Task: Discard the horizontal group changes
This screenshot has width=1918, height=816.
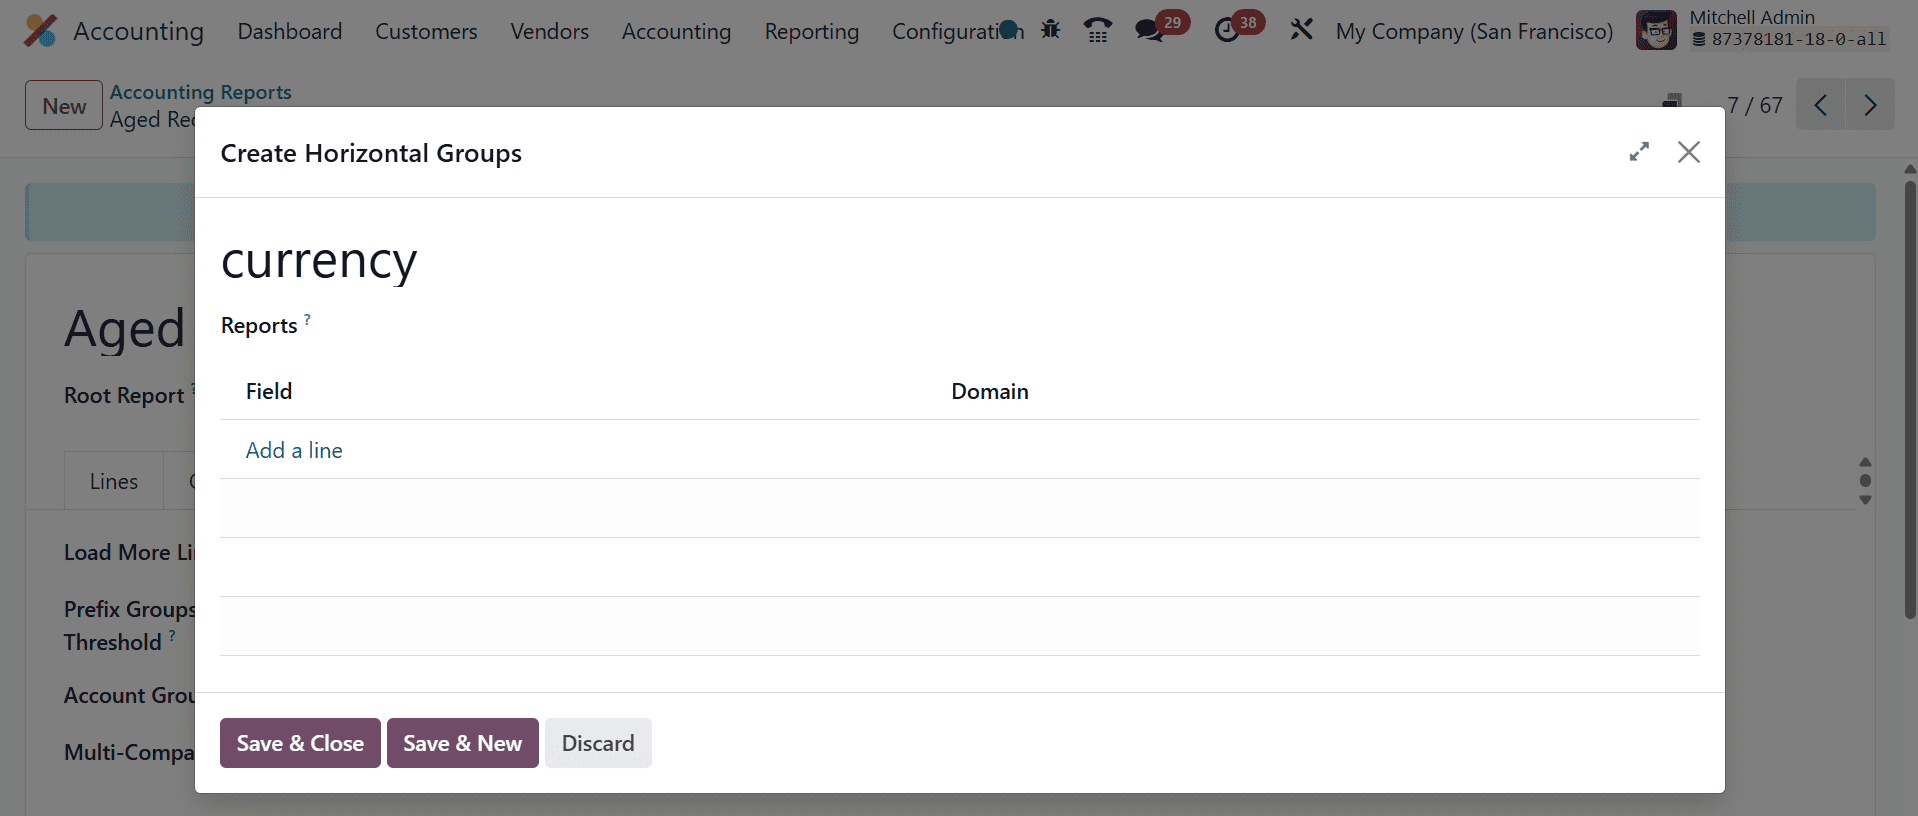Action: 598,743
